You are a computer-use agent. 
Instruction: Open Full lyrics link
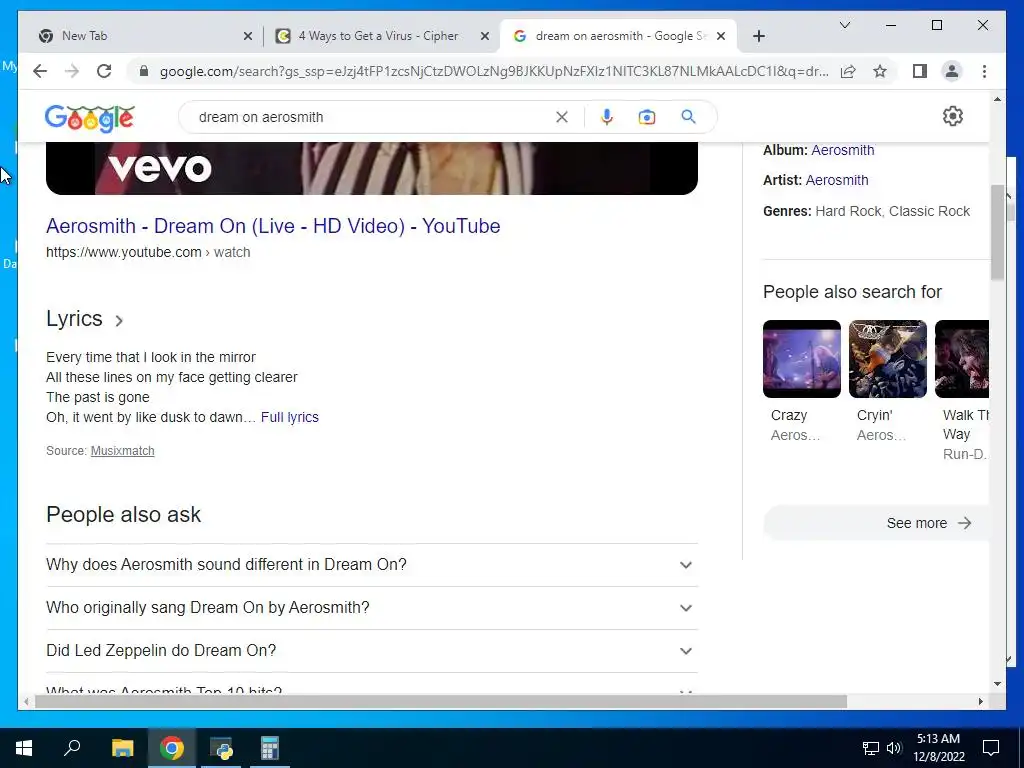point(289,417)
